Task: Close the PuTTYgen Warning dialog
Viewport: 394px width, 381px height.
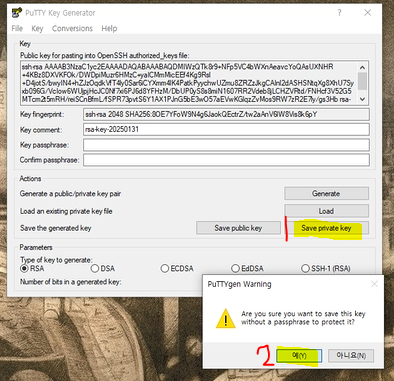Action: pos(375,284)
